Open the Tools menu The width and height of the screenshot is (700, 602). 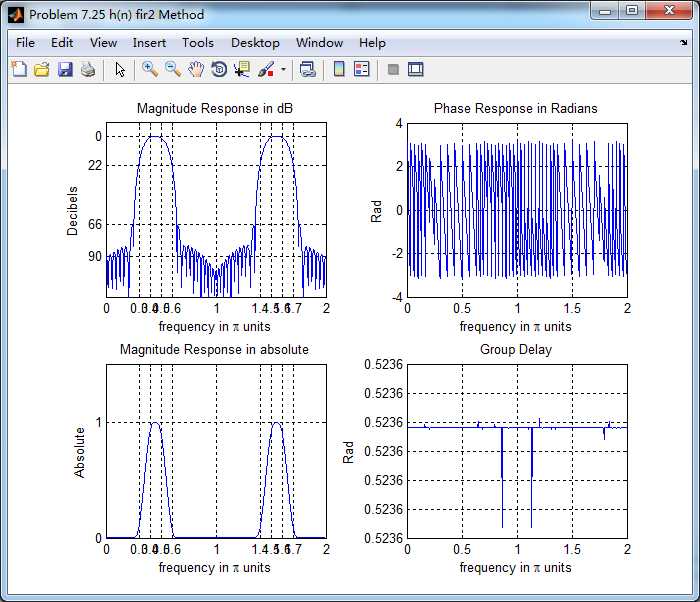coord(198,43)
